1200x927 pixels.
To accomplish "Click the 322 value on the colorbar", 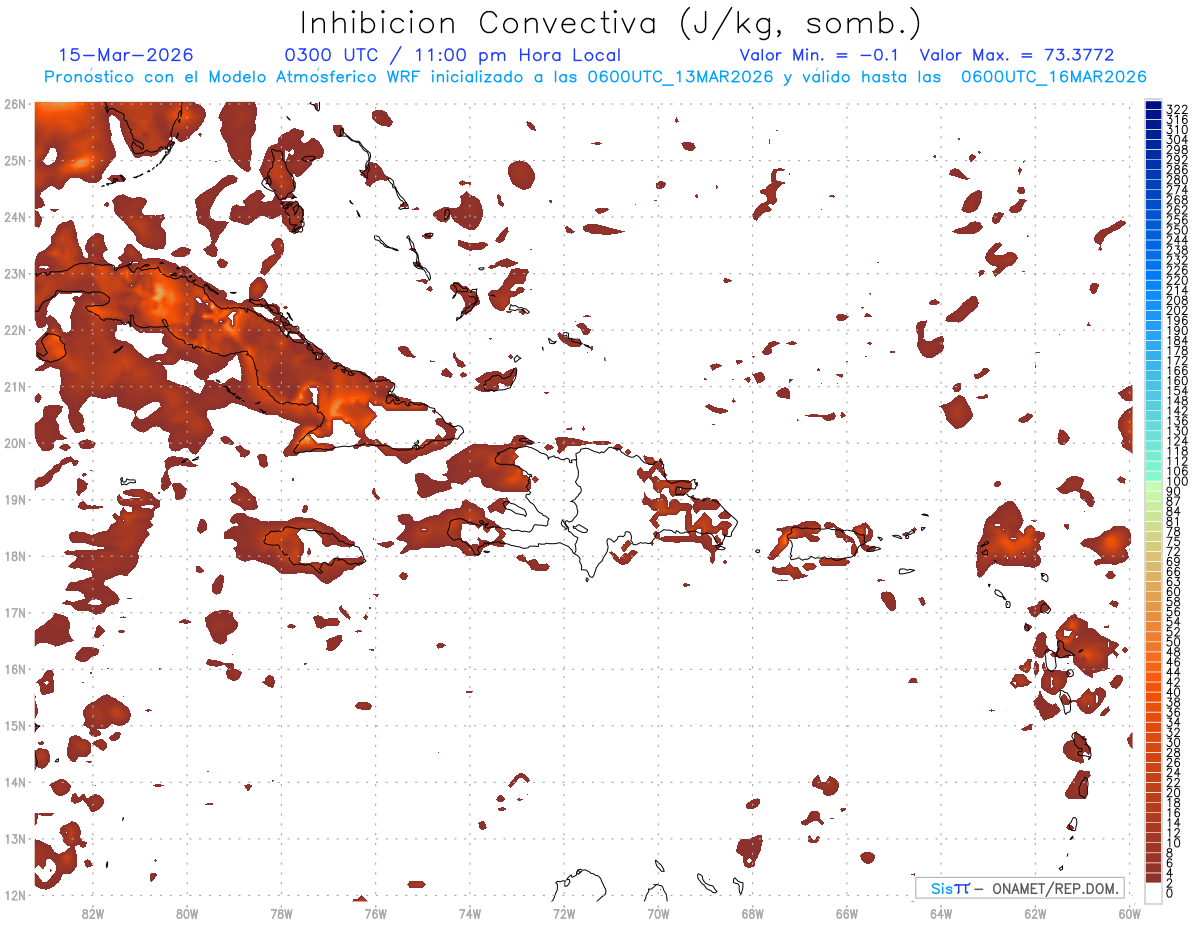I will (x=1176, y=109).
